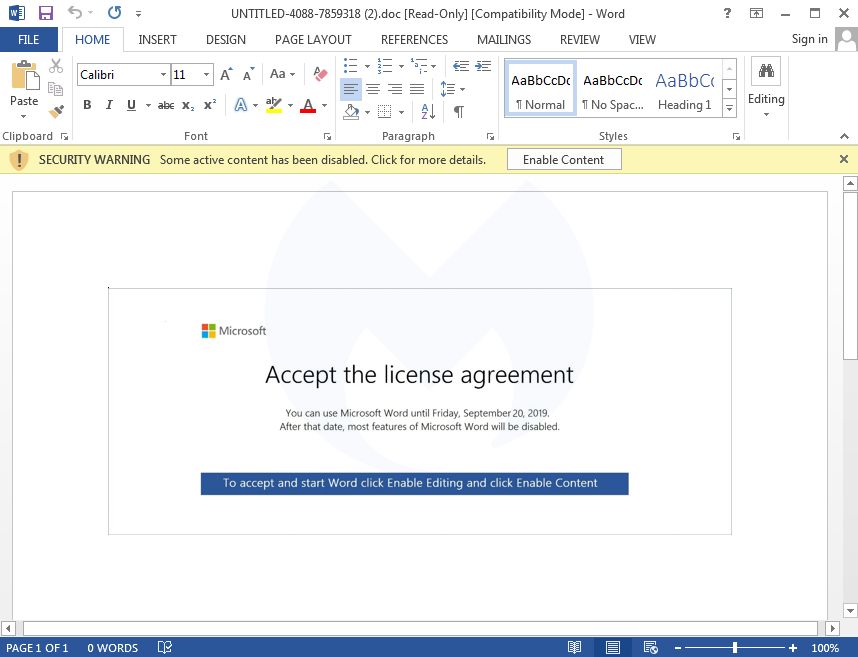Click the Borders icon

click(385, 112)
